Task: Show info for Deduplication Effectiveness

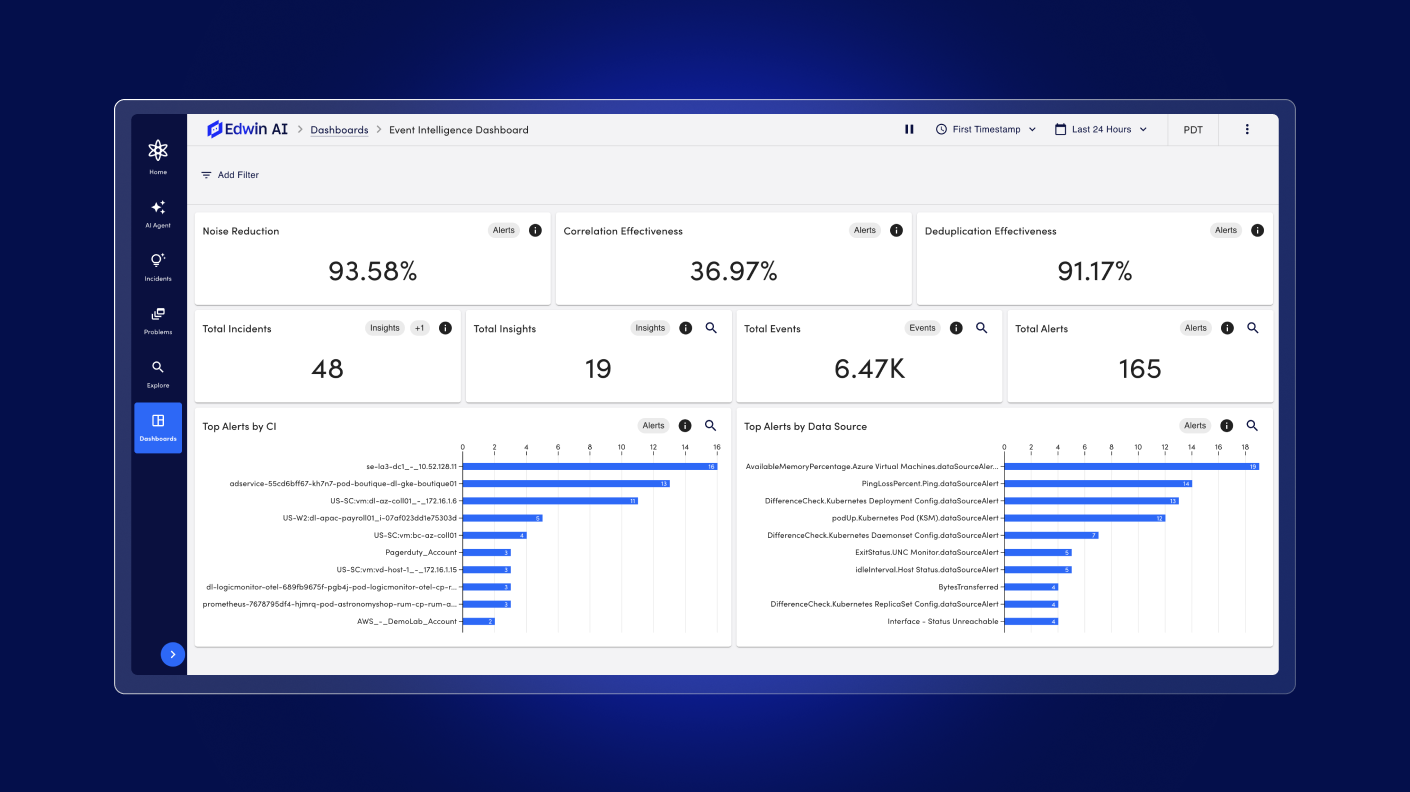Action: 1257,230
